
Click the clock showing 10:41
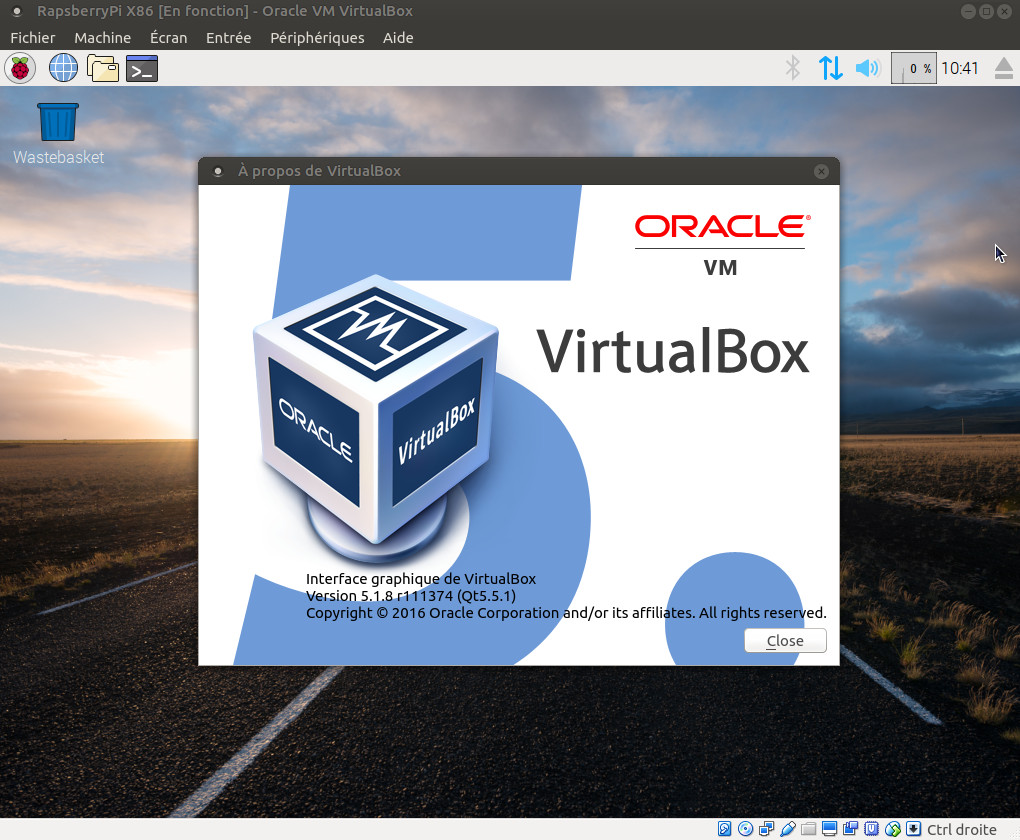pyautogui.click(x=960, y=68)
